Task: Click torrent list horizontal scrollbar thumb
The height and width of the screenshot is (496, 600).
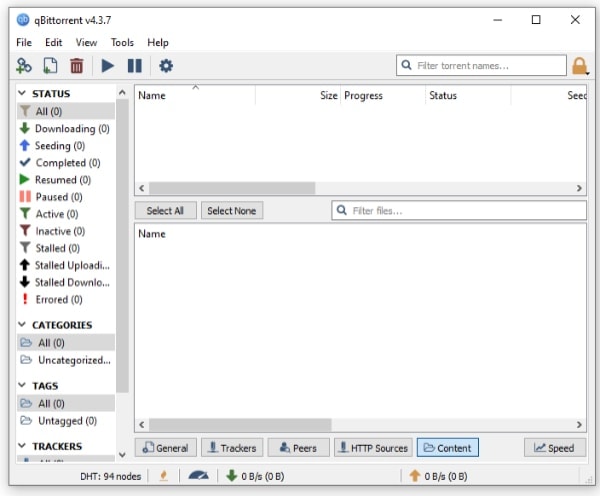Action: [x=232, y=188]
